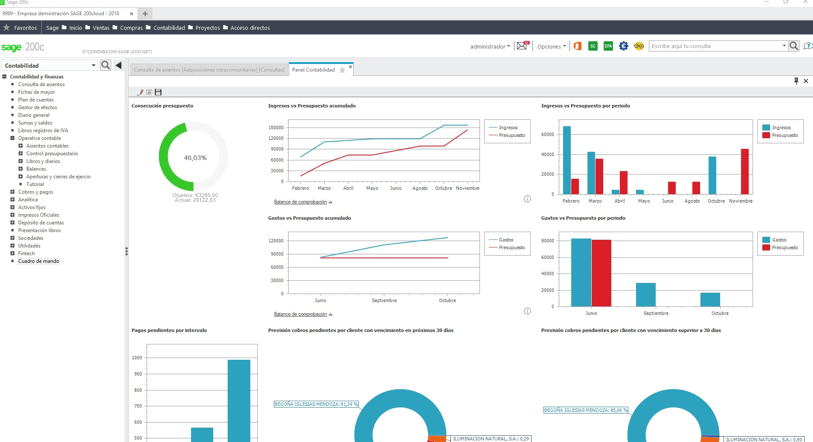Open Plan de cuentas

coord(36,100)
